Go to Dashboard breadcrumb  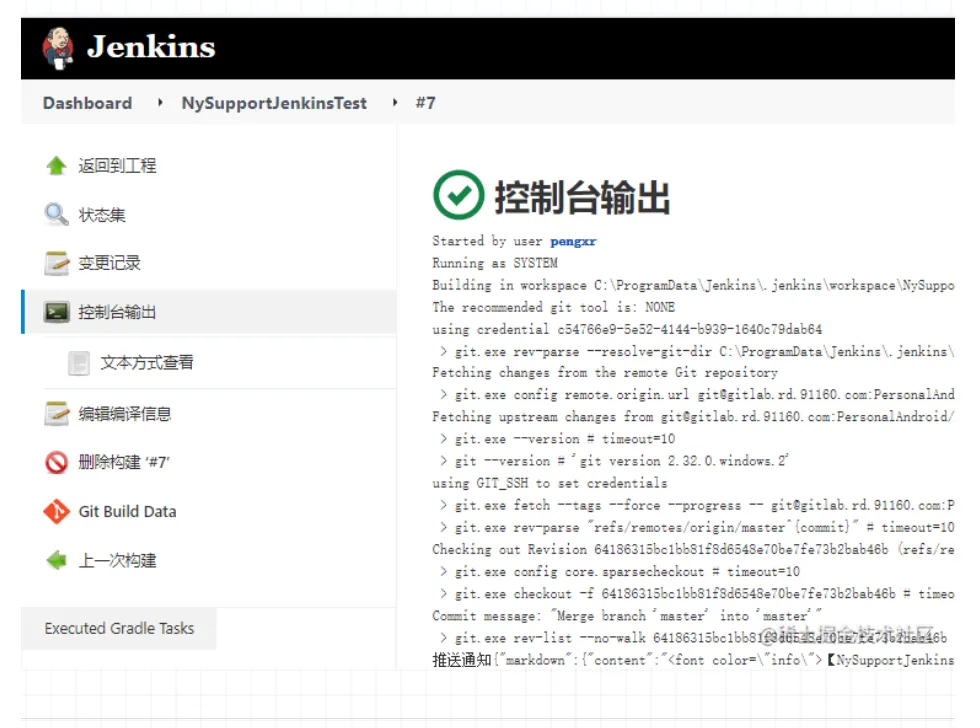(x=88, y=103)
